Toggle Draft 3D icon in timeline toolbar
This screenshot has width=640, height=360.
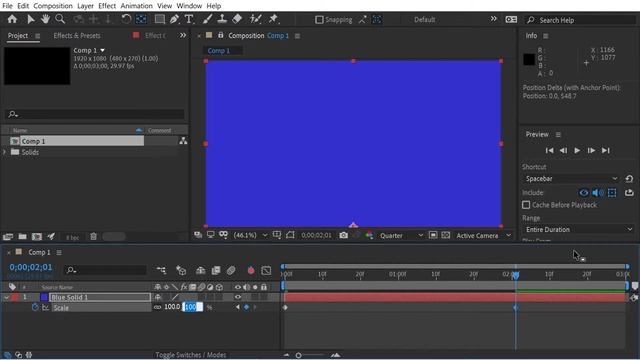click(181, 270)
